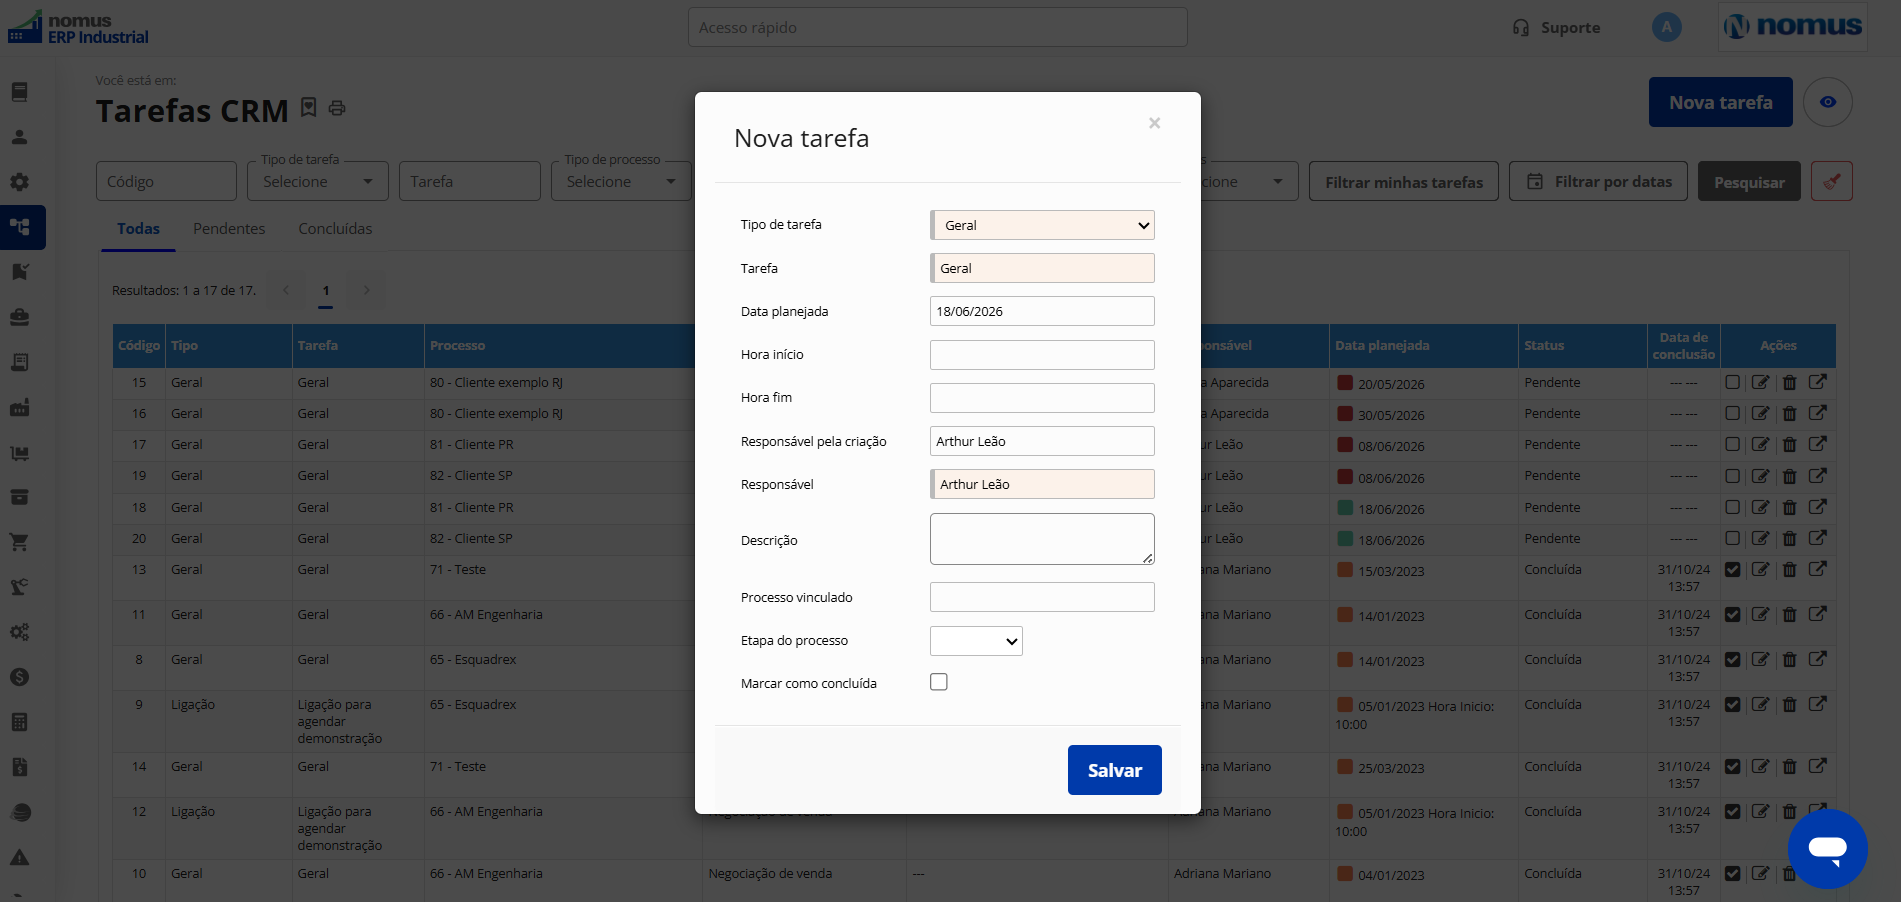Go to page 1 of results

(326, 290)
